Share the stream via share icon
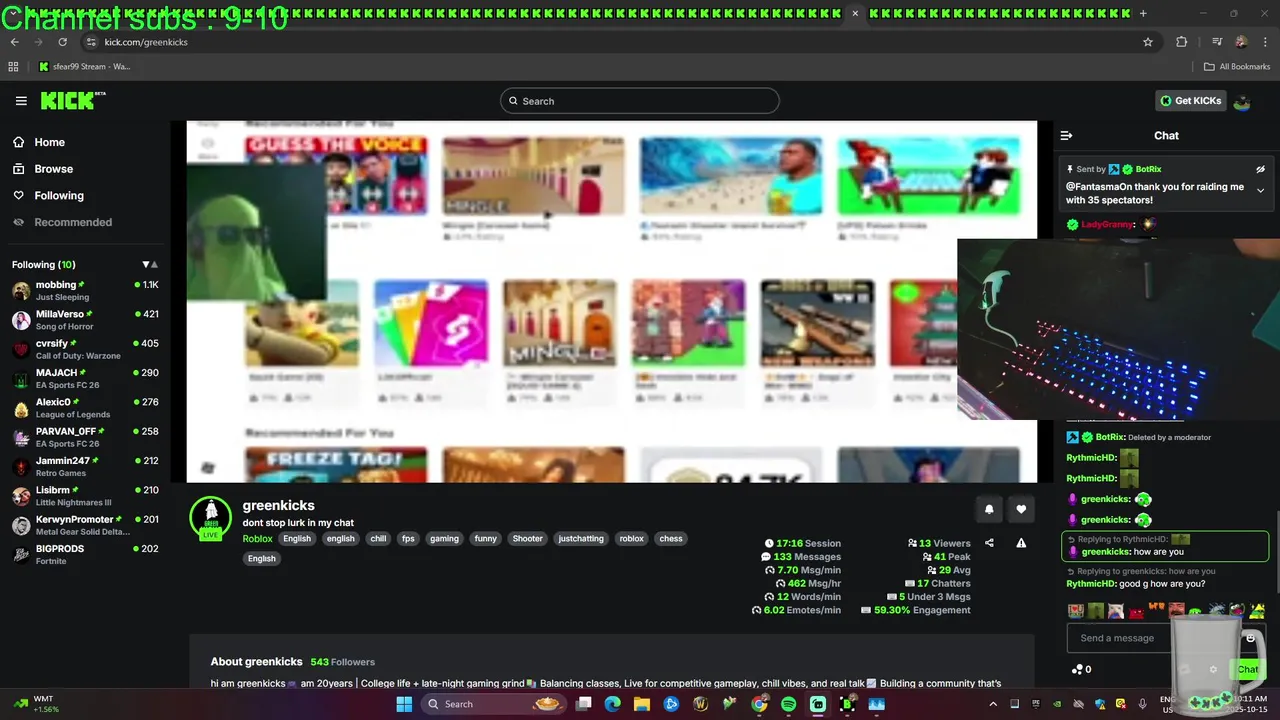 coord(989,543)
